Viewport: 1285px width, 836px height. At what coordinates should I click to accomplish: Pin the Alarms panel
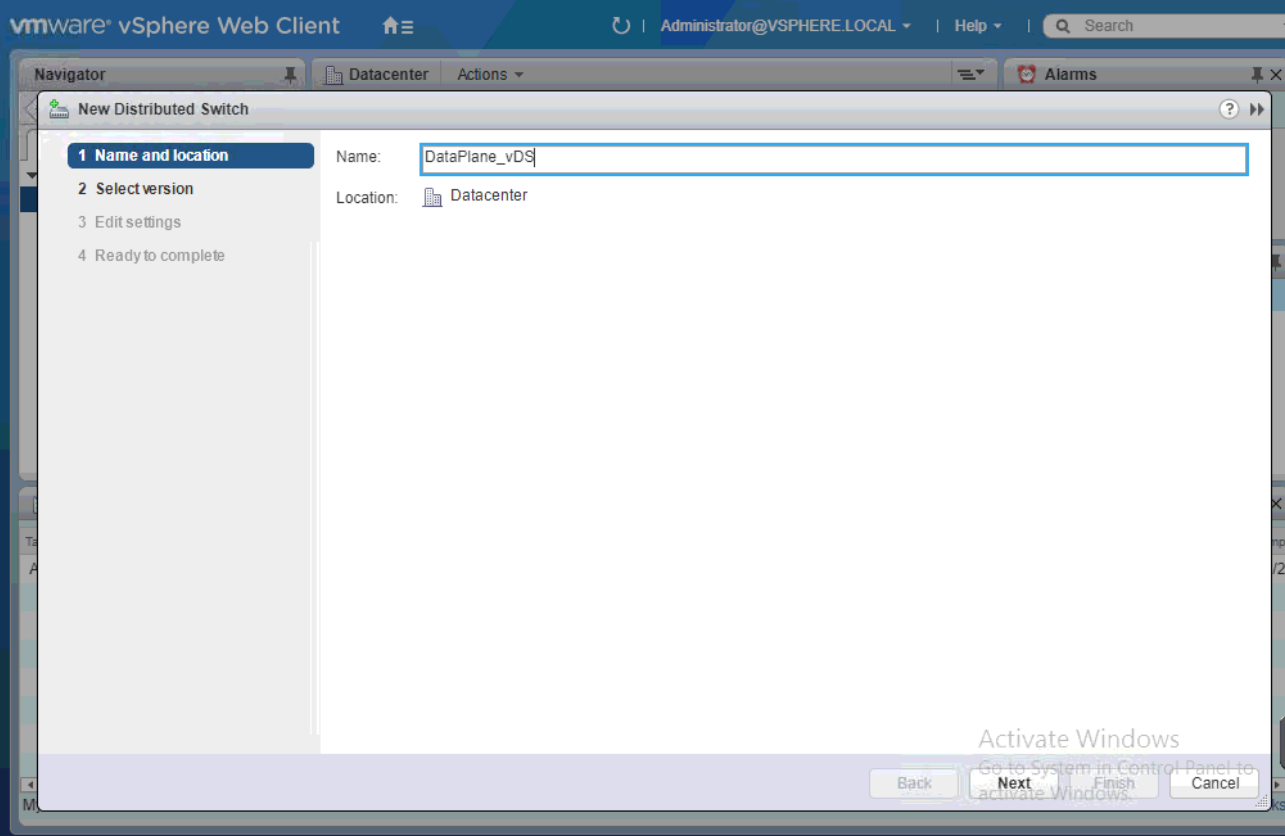click(x=1257, y=74)
